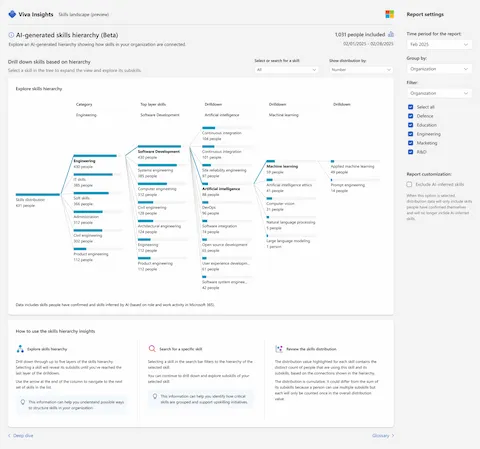This screenshot has width=480, height=449.
Task: Toggle the Select all checkbox
Action: tap(411, 107)
